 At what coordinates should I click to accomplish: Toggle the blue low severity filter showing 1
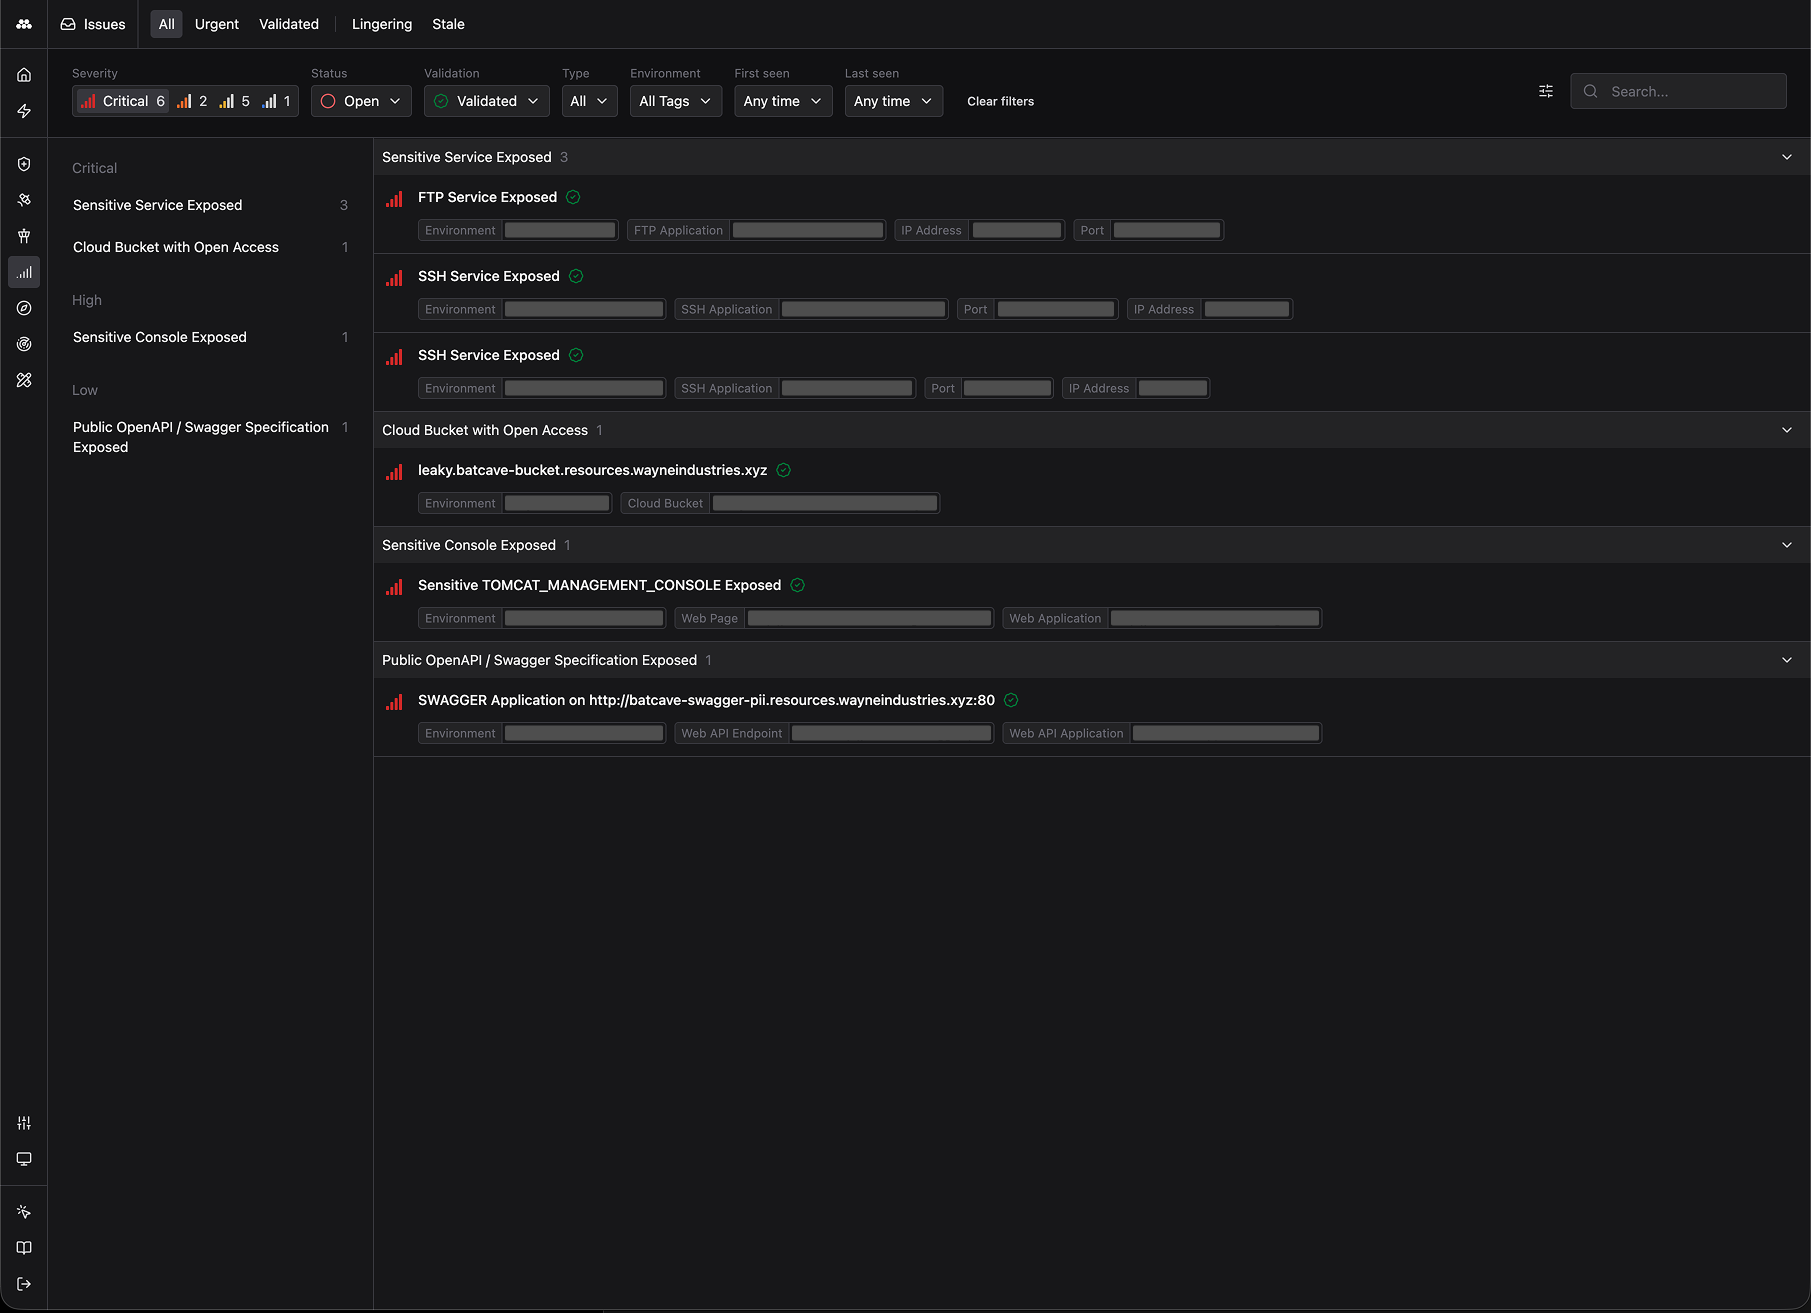pyautogui.click(x=277, y=101)
